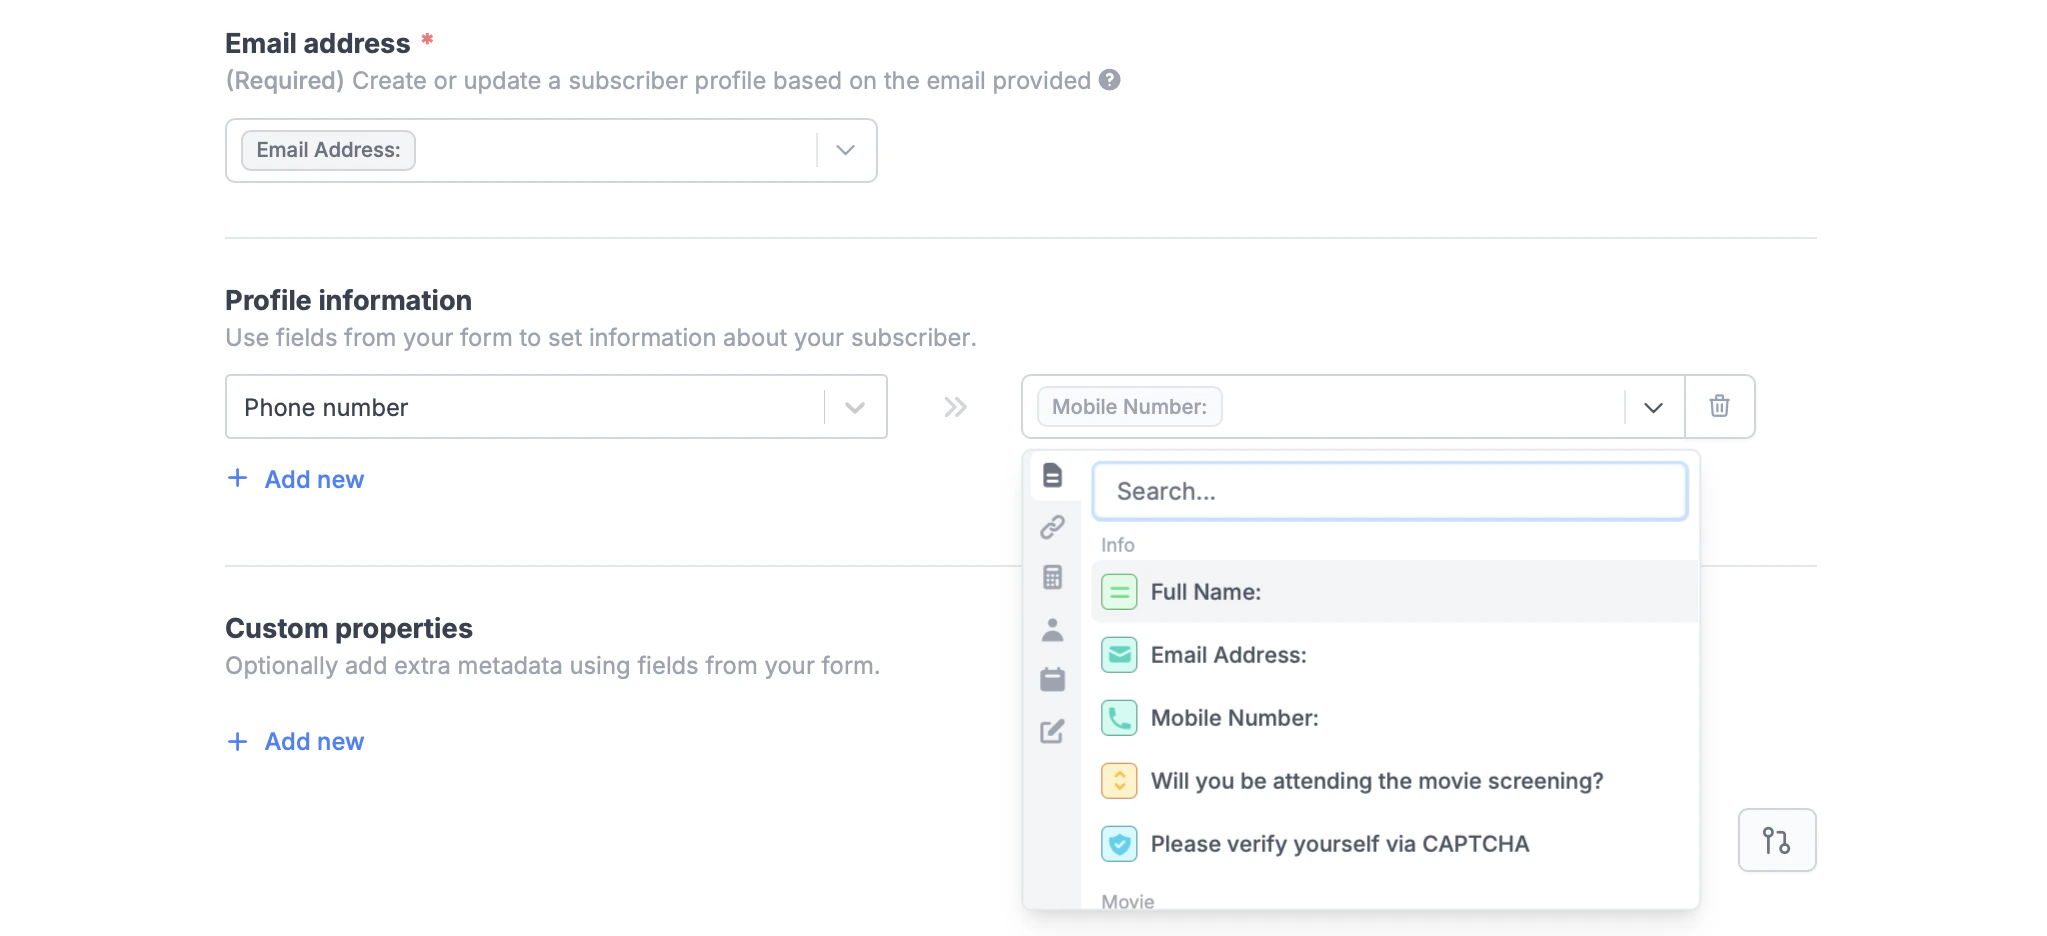Screen dimensions: 2047x936
Task: Select the calendar icon in the picker sidebar
Action: (x=1053, y=680)
